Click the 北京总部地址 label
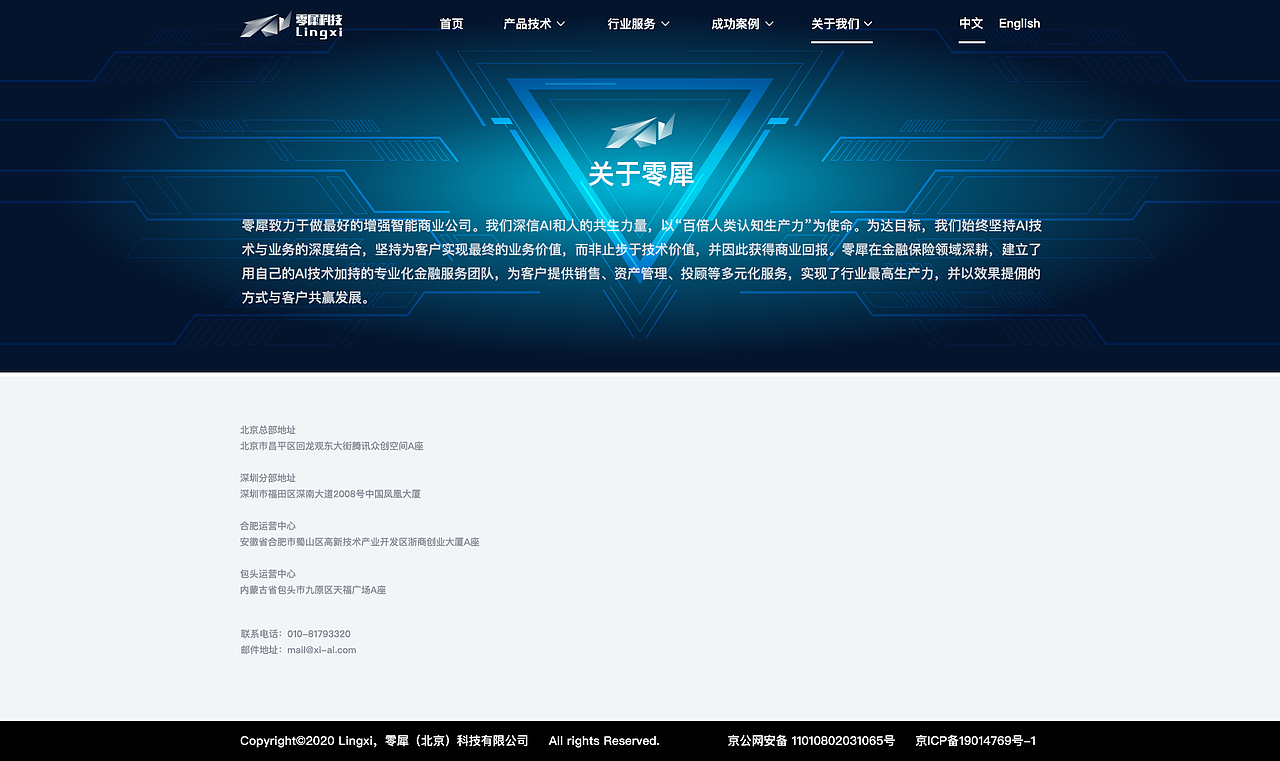 (x=268, y=430)
